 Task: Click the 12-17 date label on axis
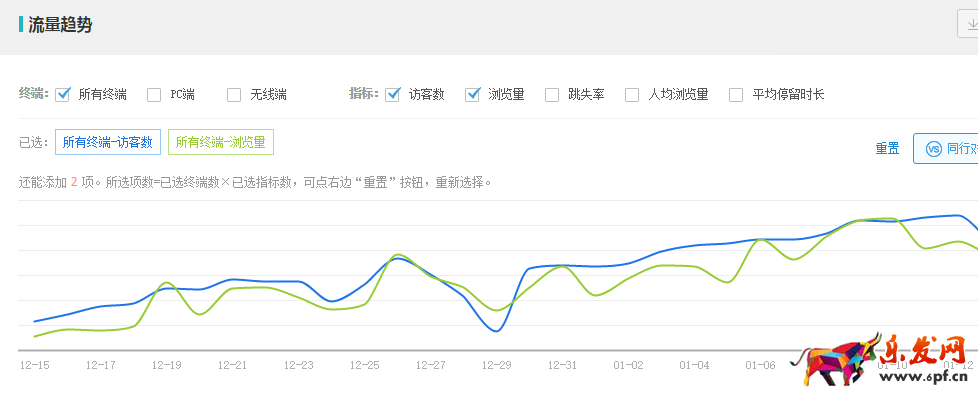coord(100,365)
